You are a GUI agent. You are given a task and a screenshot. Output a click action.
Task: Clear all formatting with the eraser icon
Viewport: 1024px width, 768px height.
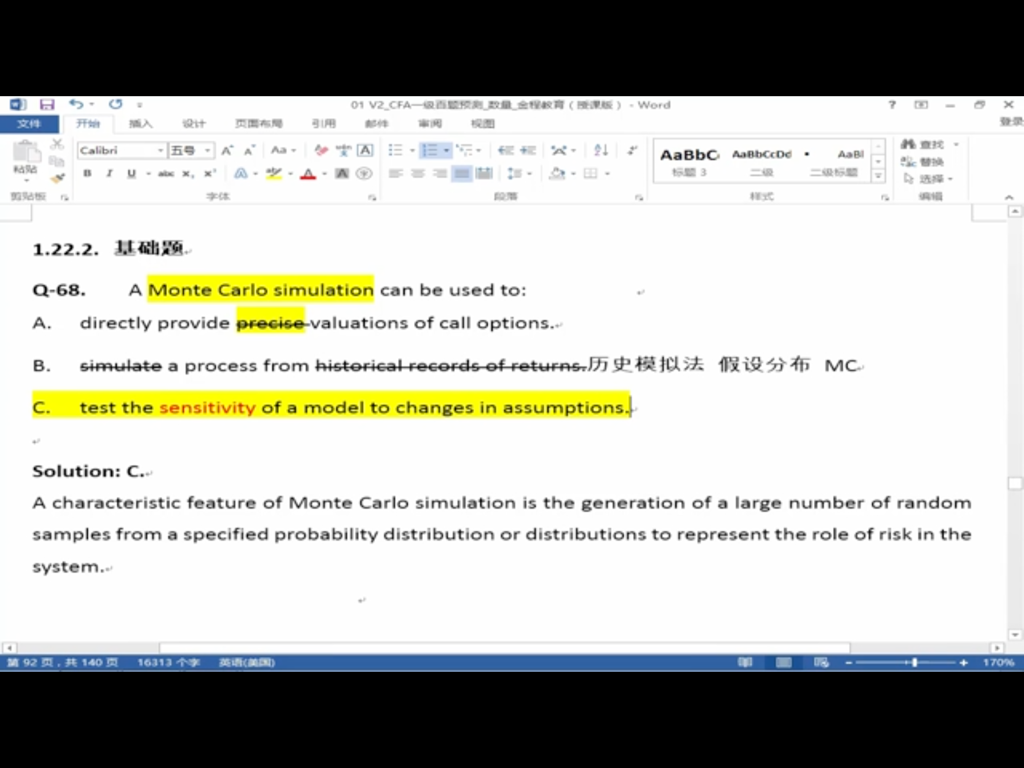click(321, 151)
